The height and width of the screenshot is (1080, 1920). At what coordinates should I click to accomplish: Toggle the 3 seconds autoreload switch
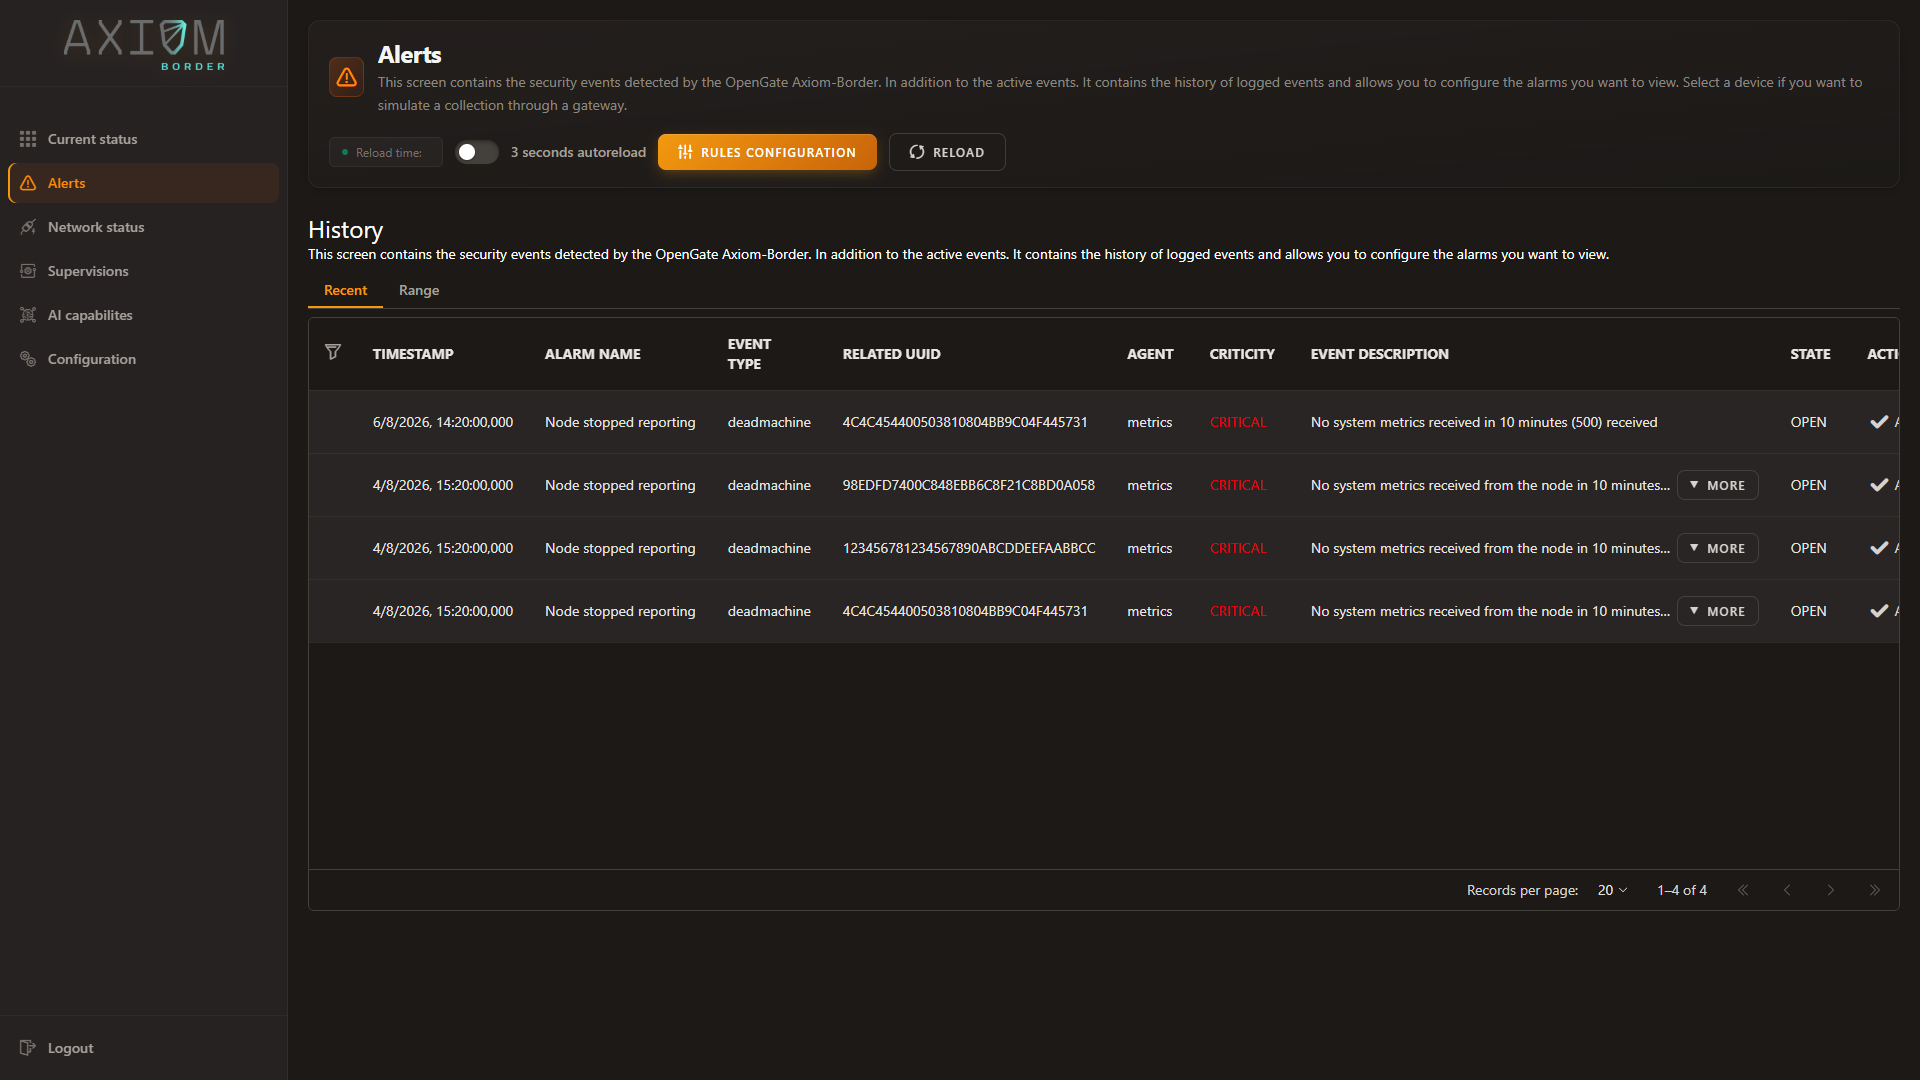click(476, 152)
